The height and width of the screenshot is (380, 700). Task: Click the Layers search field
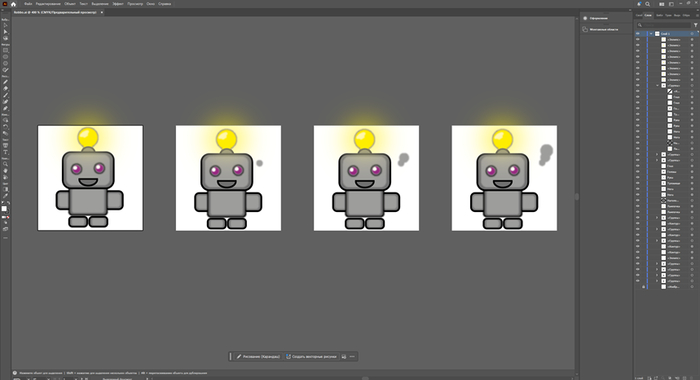(x=664, y=25)
